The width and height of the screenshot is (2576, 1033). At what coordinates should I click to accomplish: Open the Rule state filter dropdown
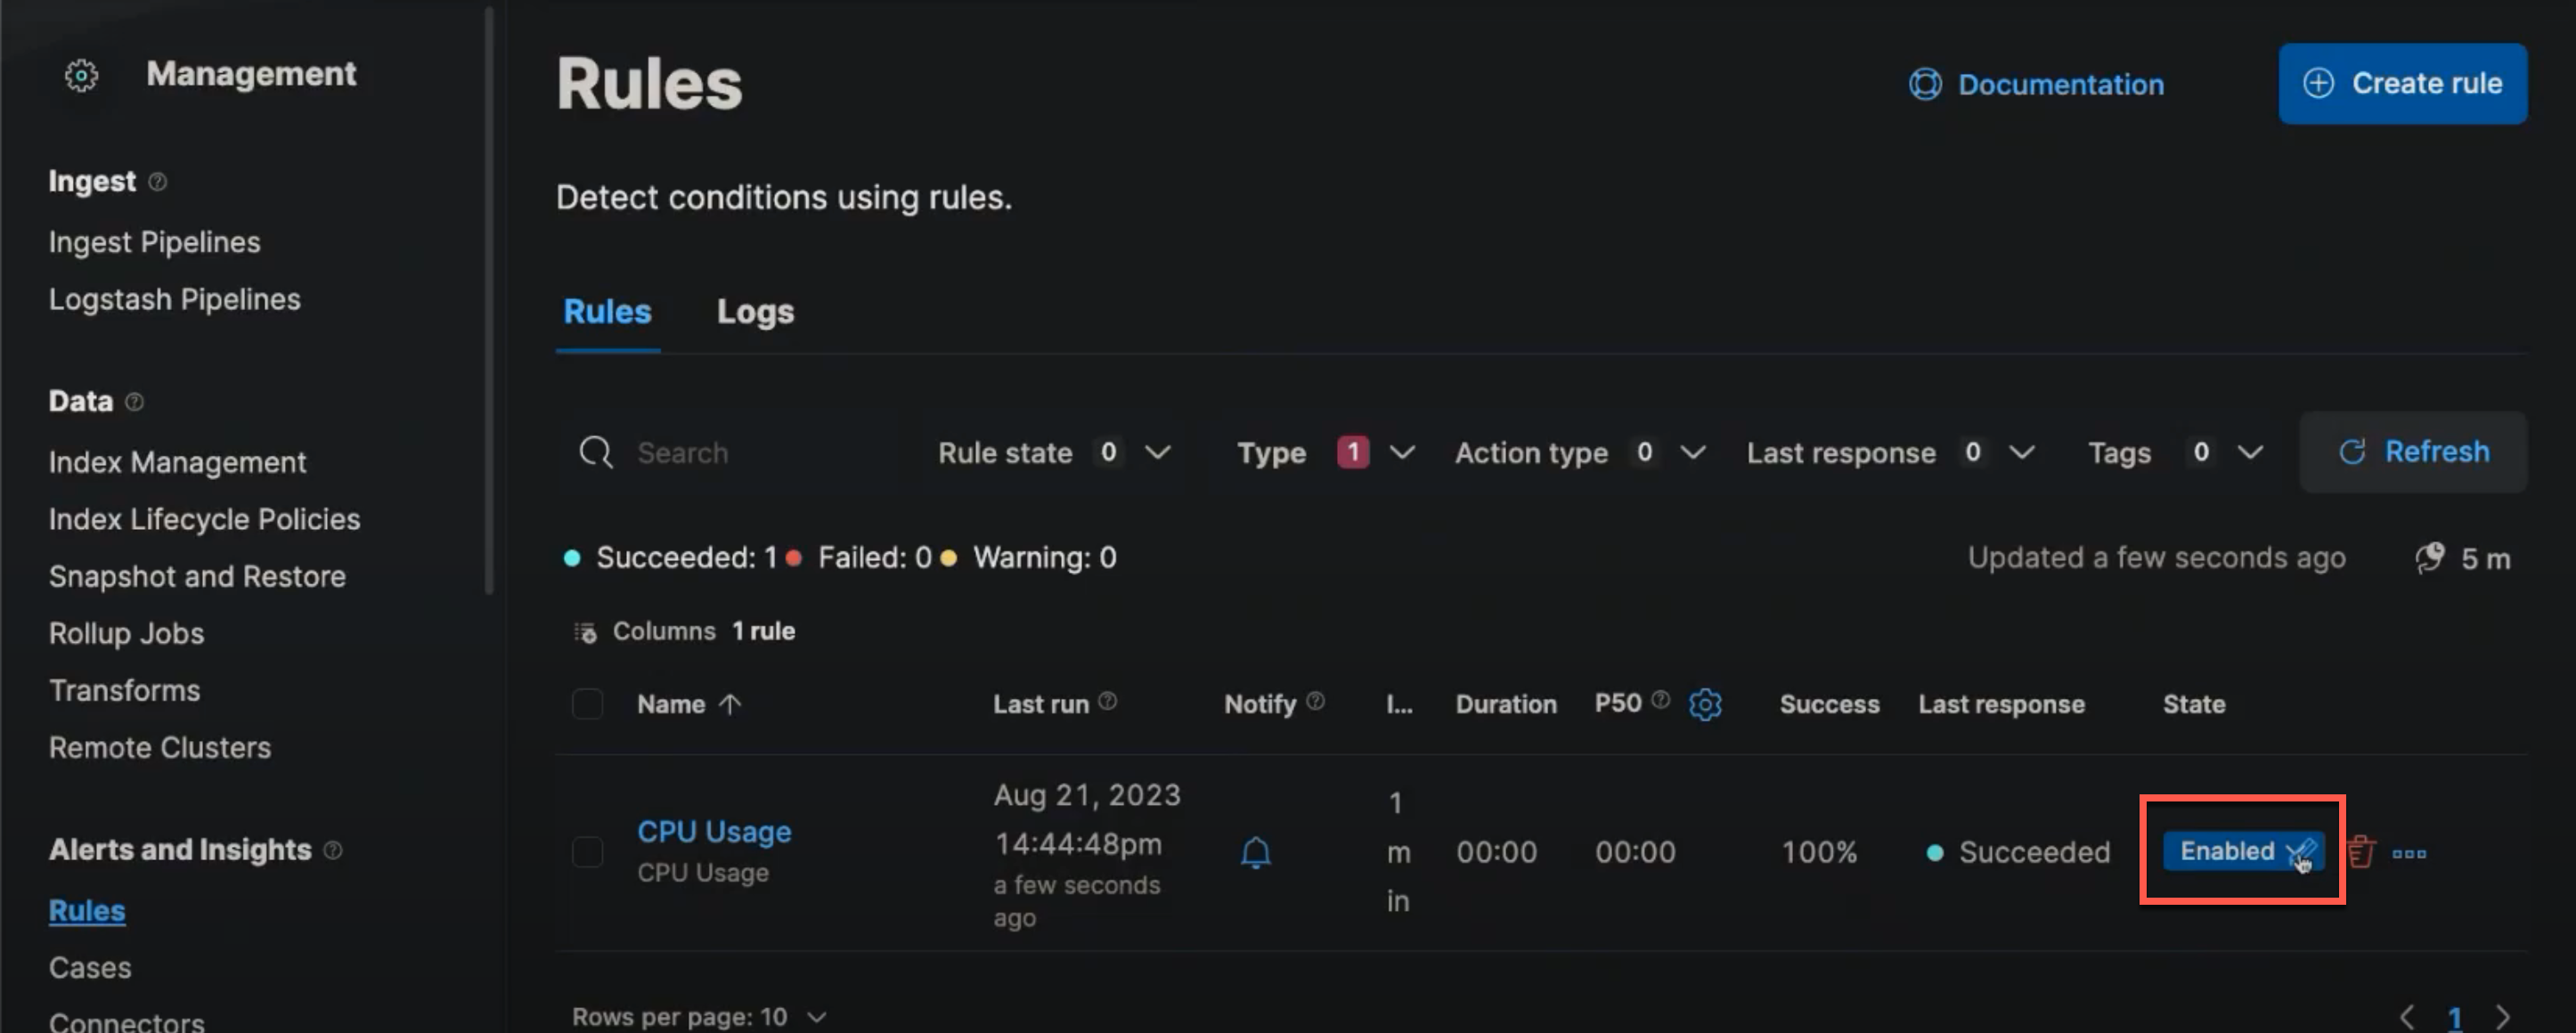coord(1052,452)
